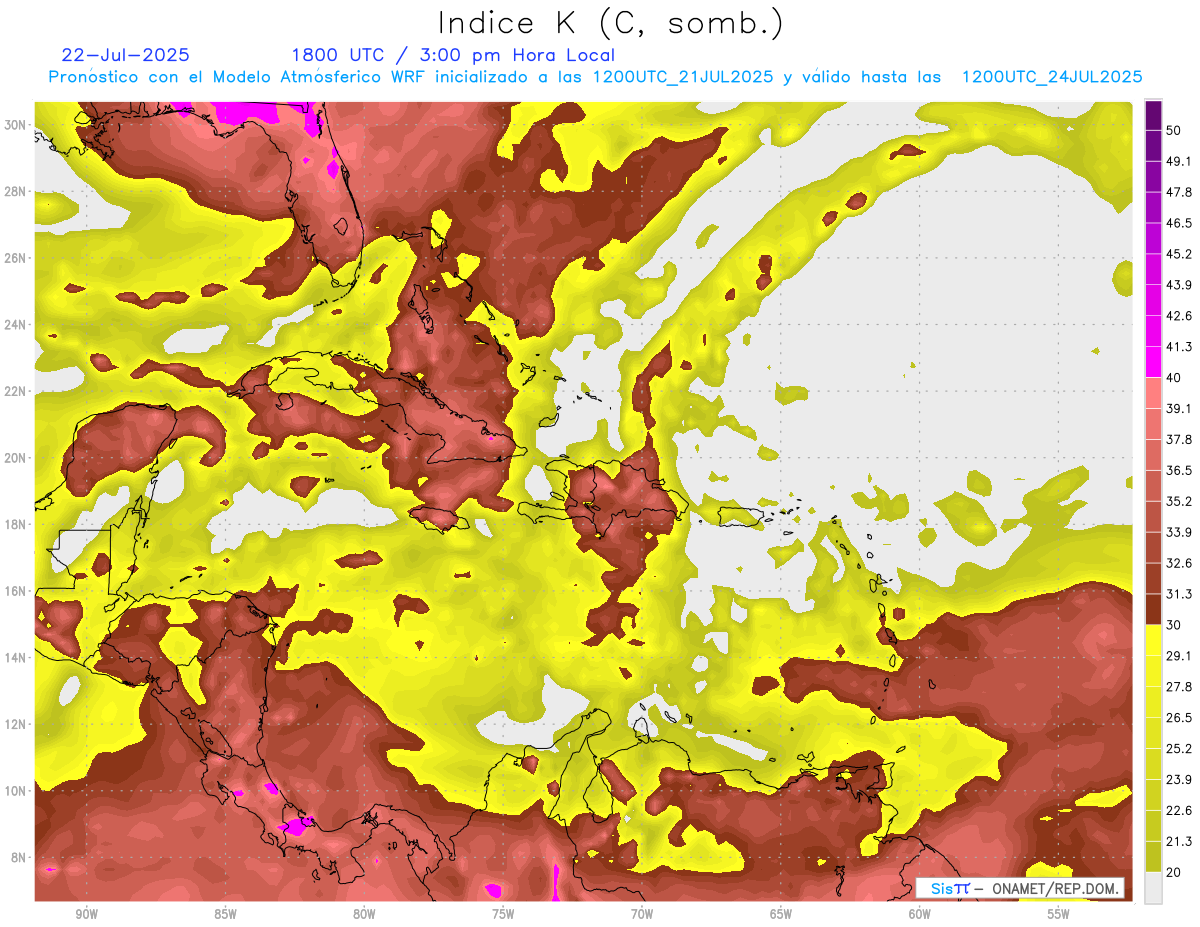This screenshot has width=1200, height=927.
Task: Click the '30N' latitude label
Action: [17, 125]
